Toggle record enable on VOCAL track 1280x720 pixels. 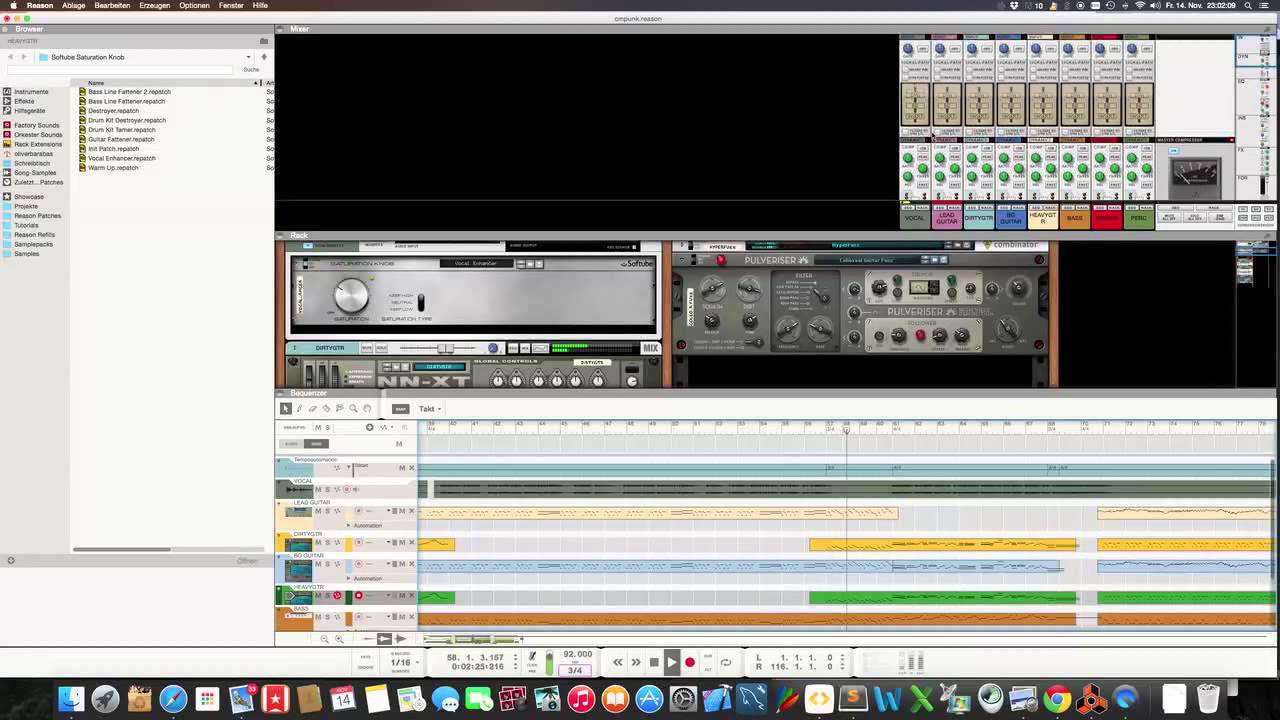click(346, 489)
